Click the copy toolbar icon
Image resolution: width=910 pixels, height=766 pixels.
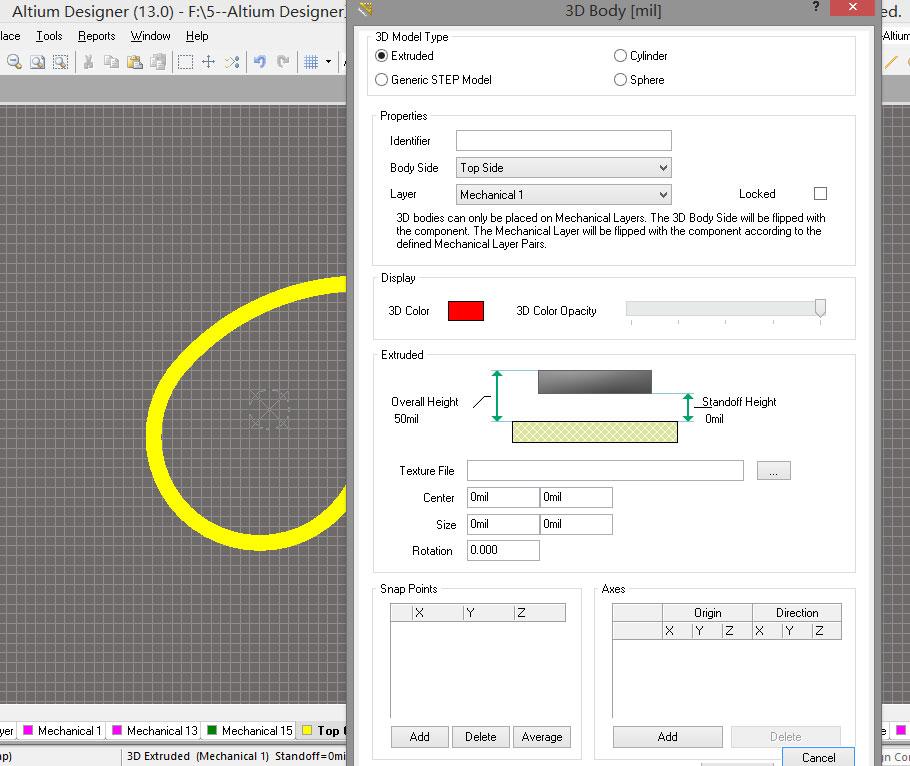[x=111, y=62]
